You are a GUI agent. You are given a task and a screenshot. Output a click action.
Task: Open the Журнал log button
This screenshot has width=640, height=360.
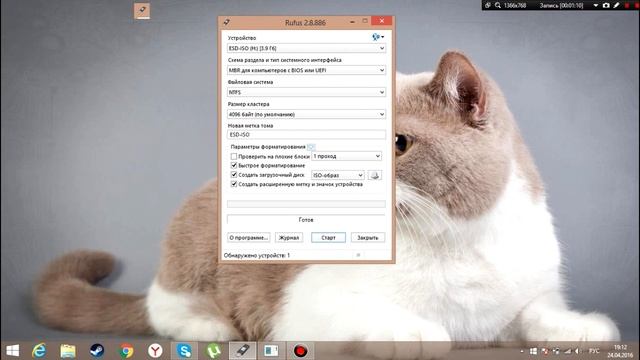(x=289, y=238)
